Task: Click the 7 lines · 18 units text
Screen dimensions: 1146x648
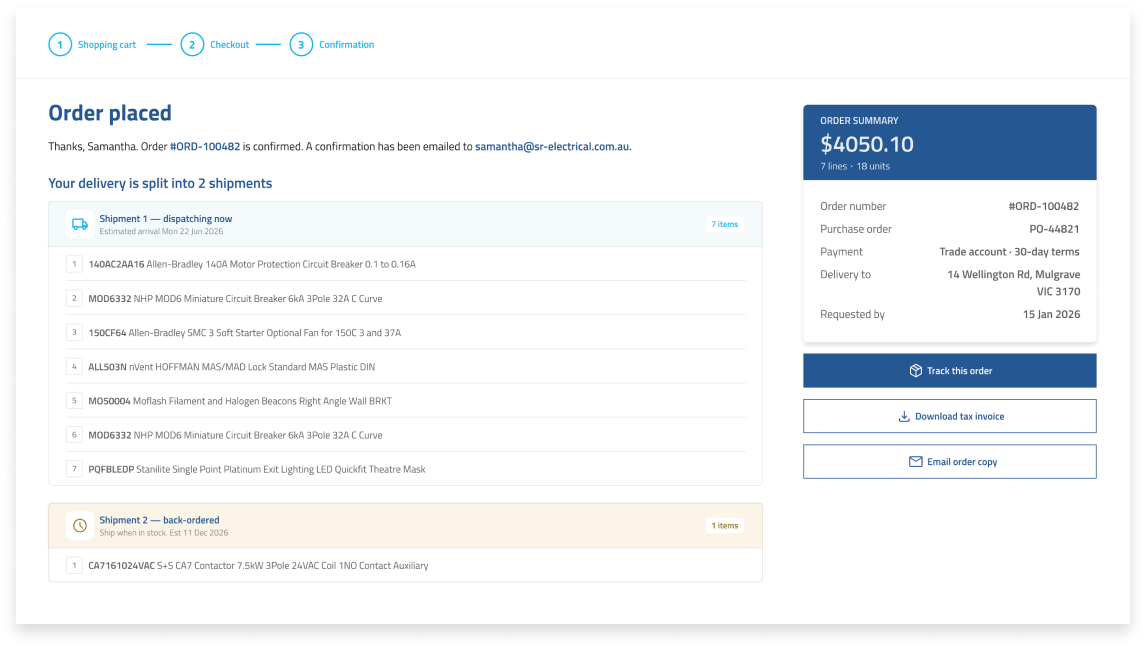Action: click(855, 166)
